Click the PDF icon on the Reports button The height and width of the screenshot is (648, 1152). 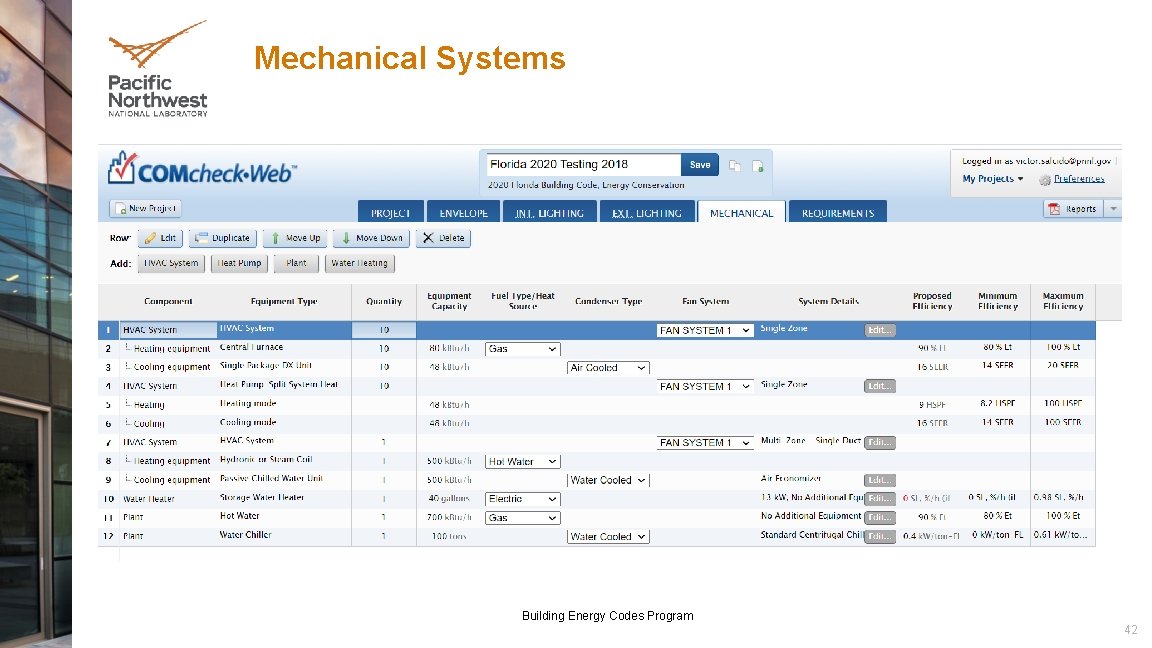coord(1053,208)
